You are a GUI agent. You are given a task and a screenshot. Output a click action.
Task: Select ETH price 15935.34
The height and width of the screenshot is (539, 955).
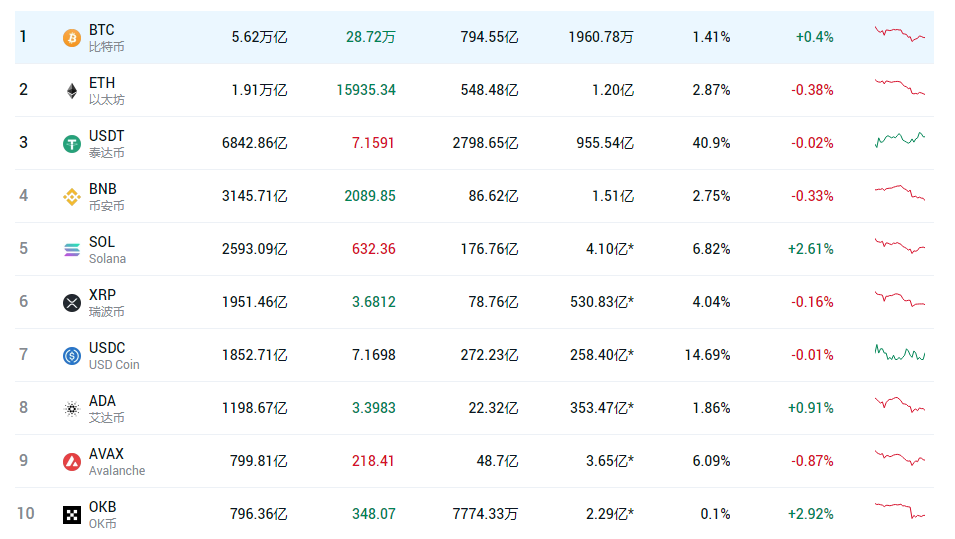366,90
